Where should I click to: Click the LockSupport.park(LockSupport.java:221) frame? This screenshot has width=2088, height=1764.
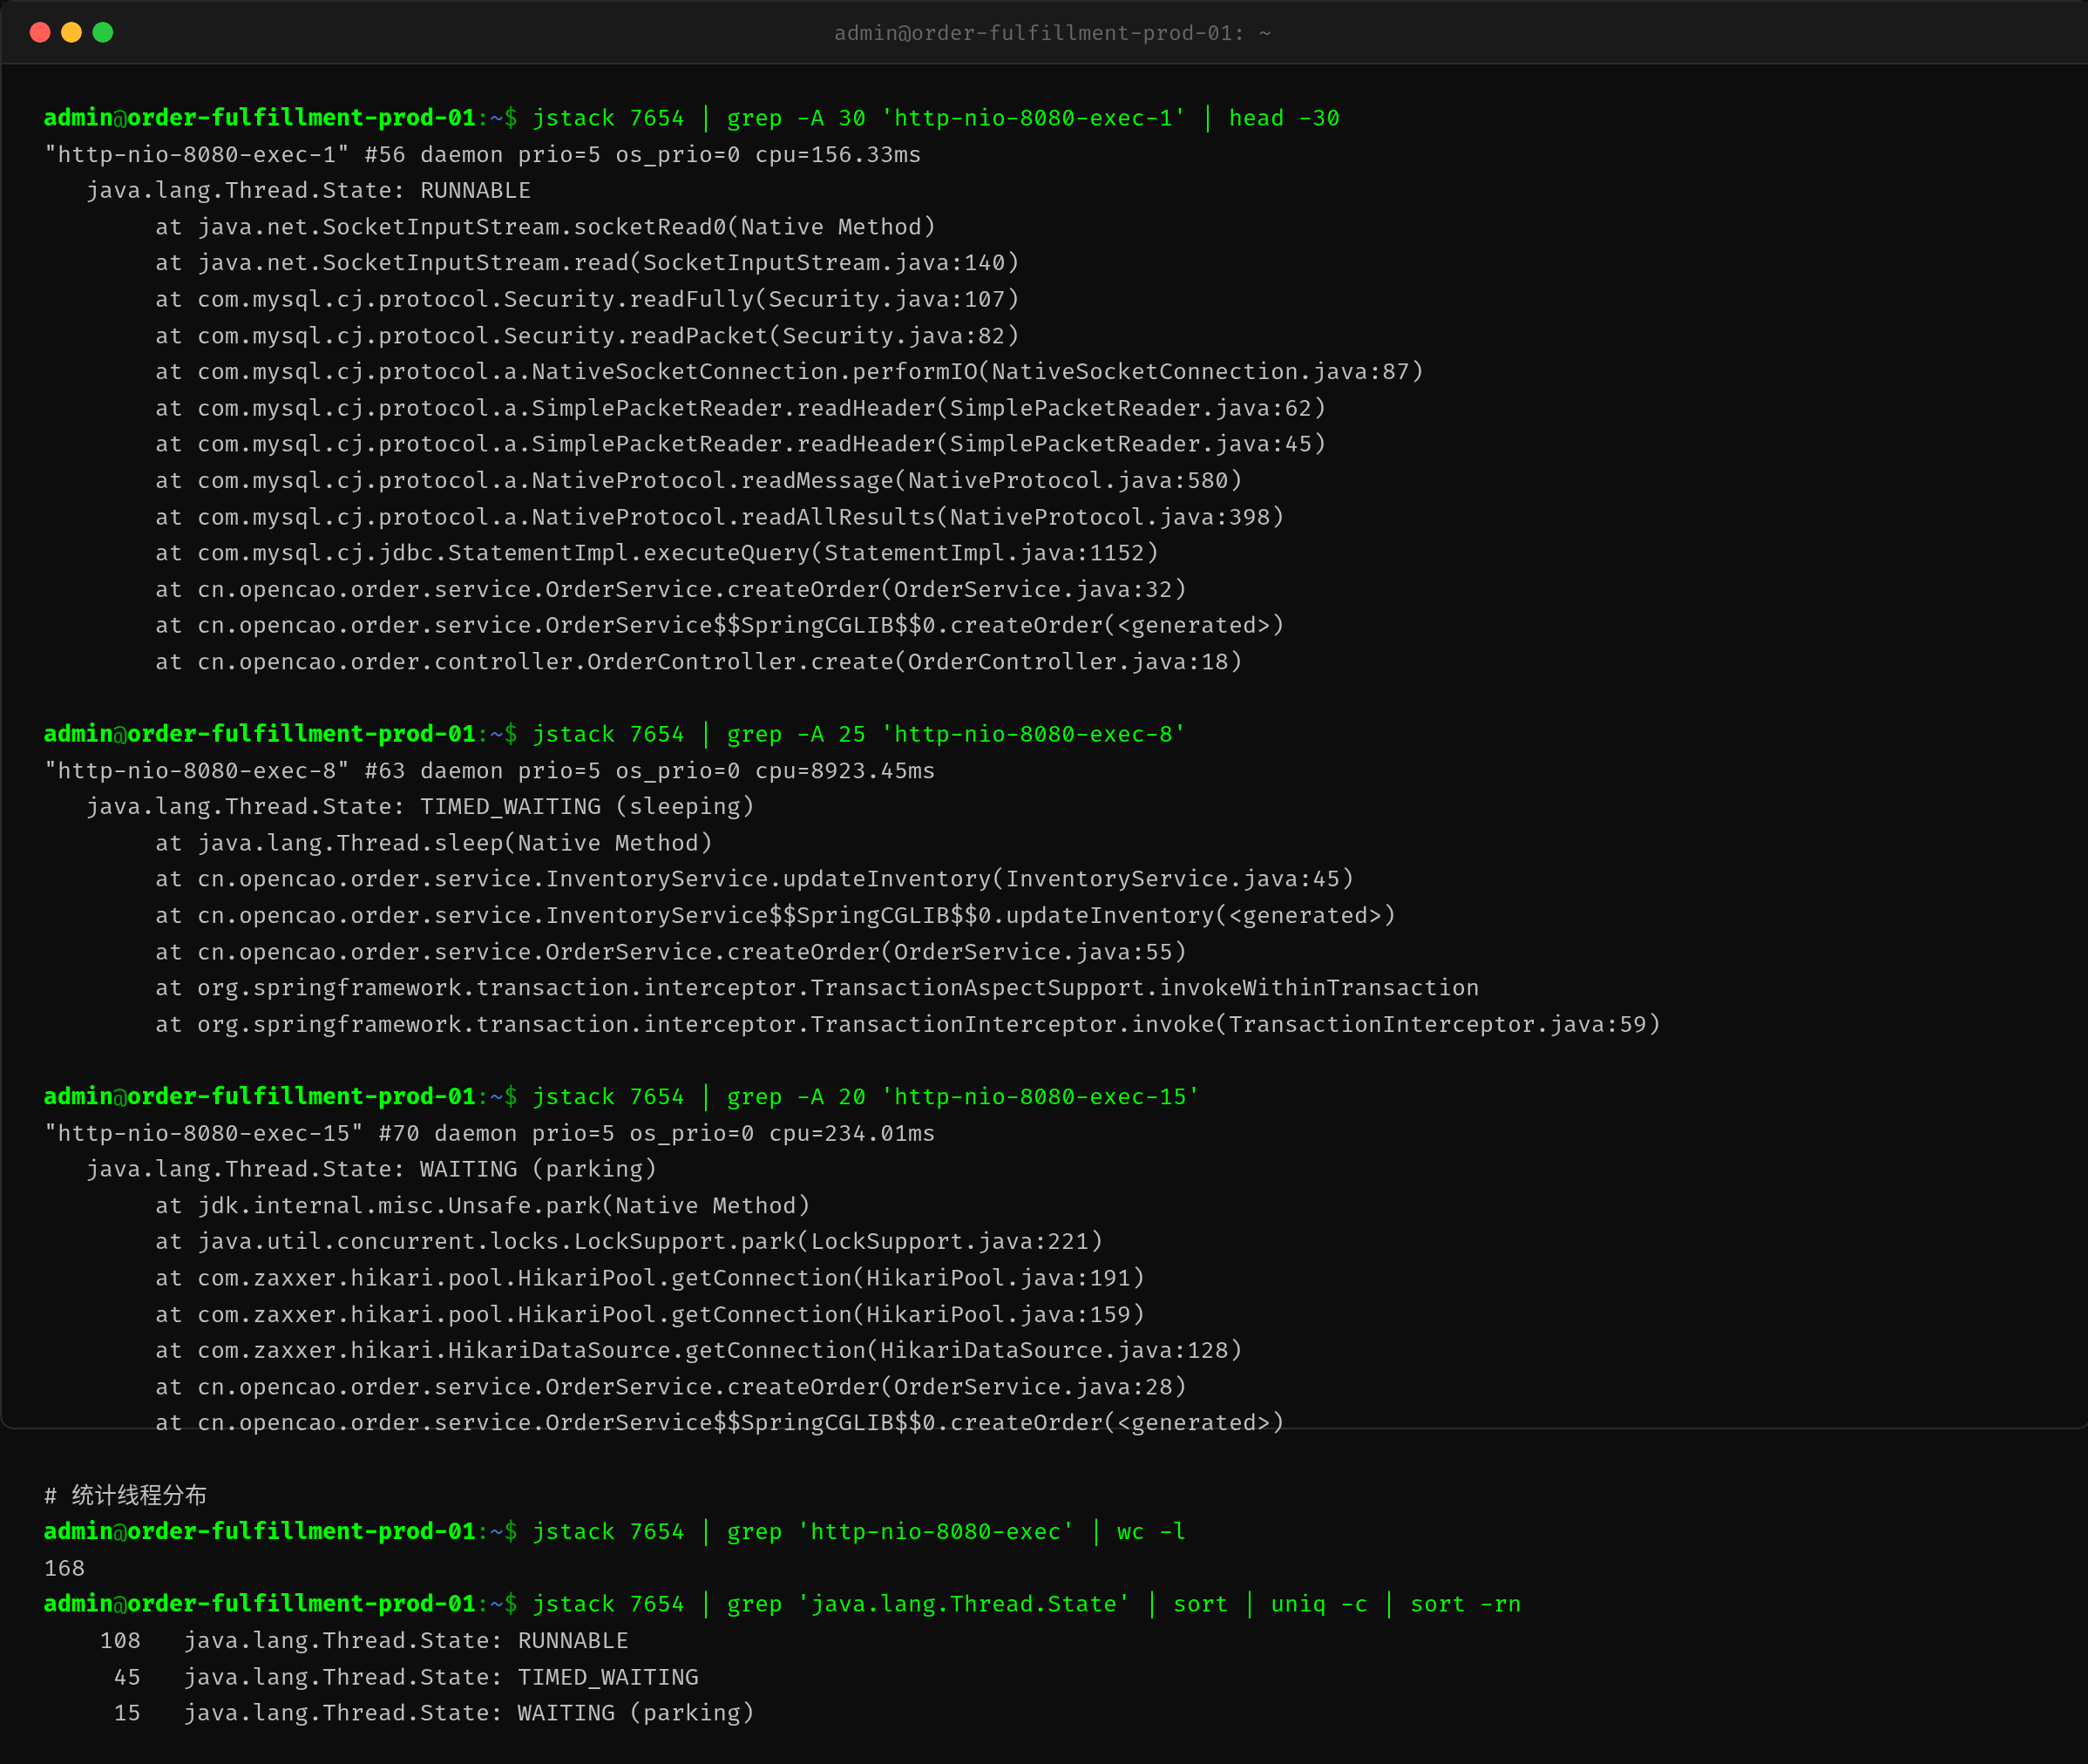point(629,1242)
